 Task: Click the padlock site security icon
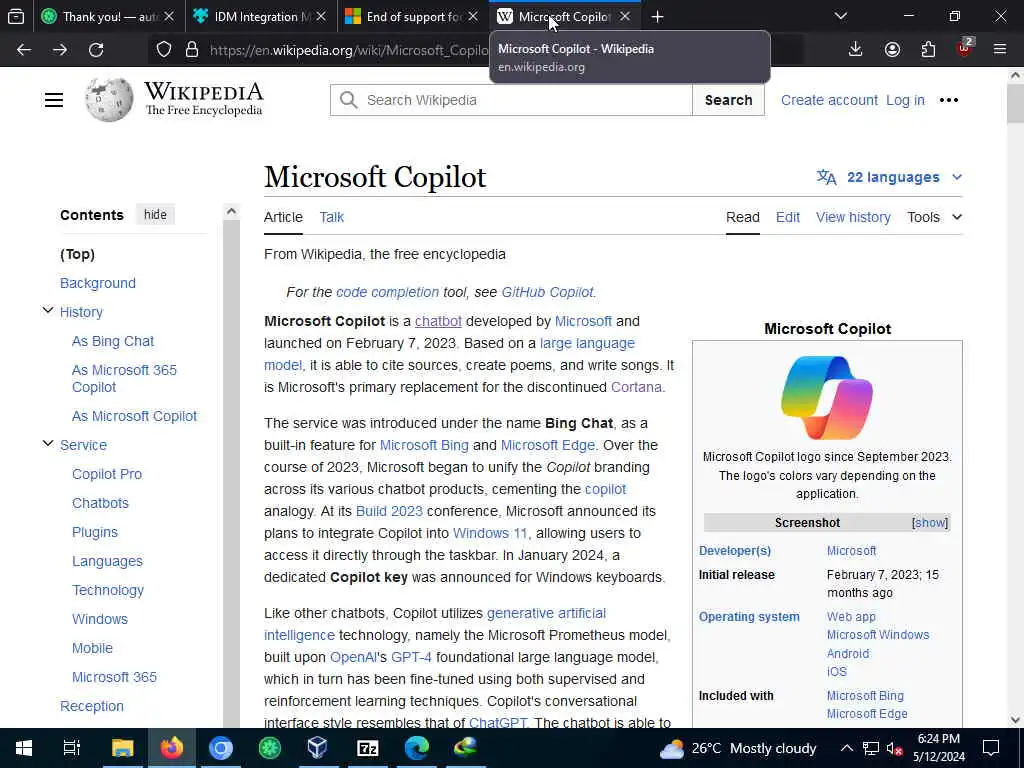[x=191, y=50]
